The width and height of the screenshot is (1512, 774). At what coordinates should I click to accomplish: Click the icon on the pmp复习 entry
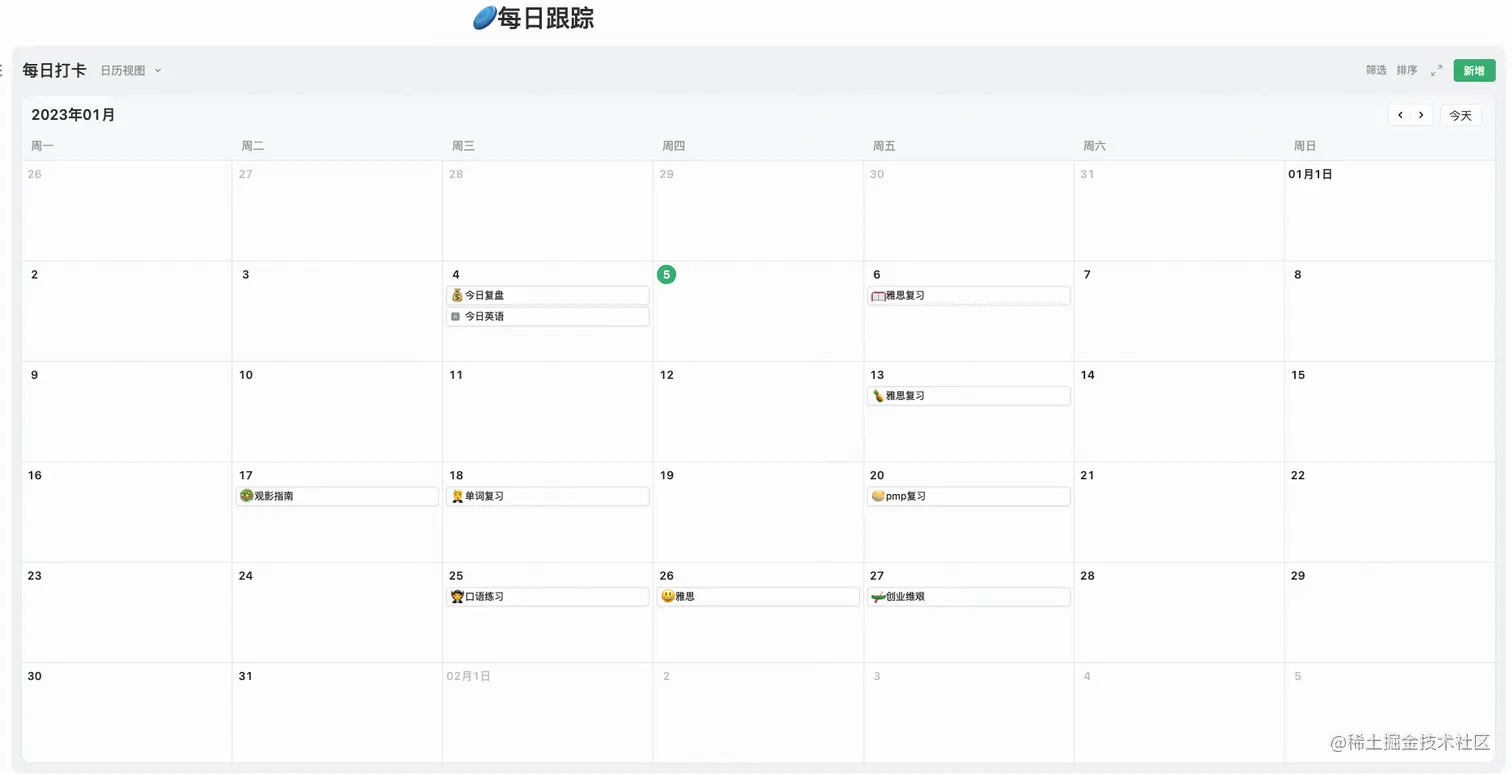(x=878, y=496)
